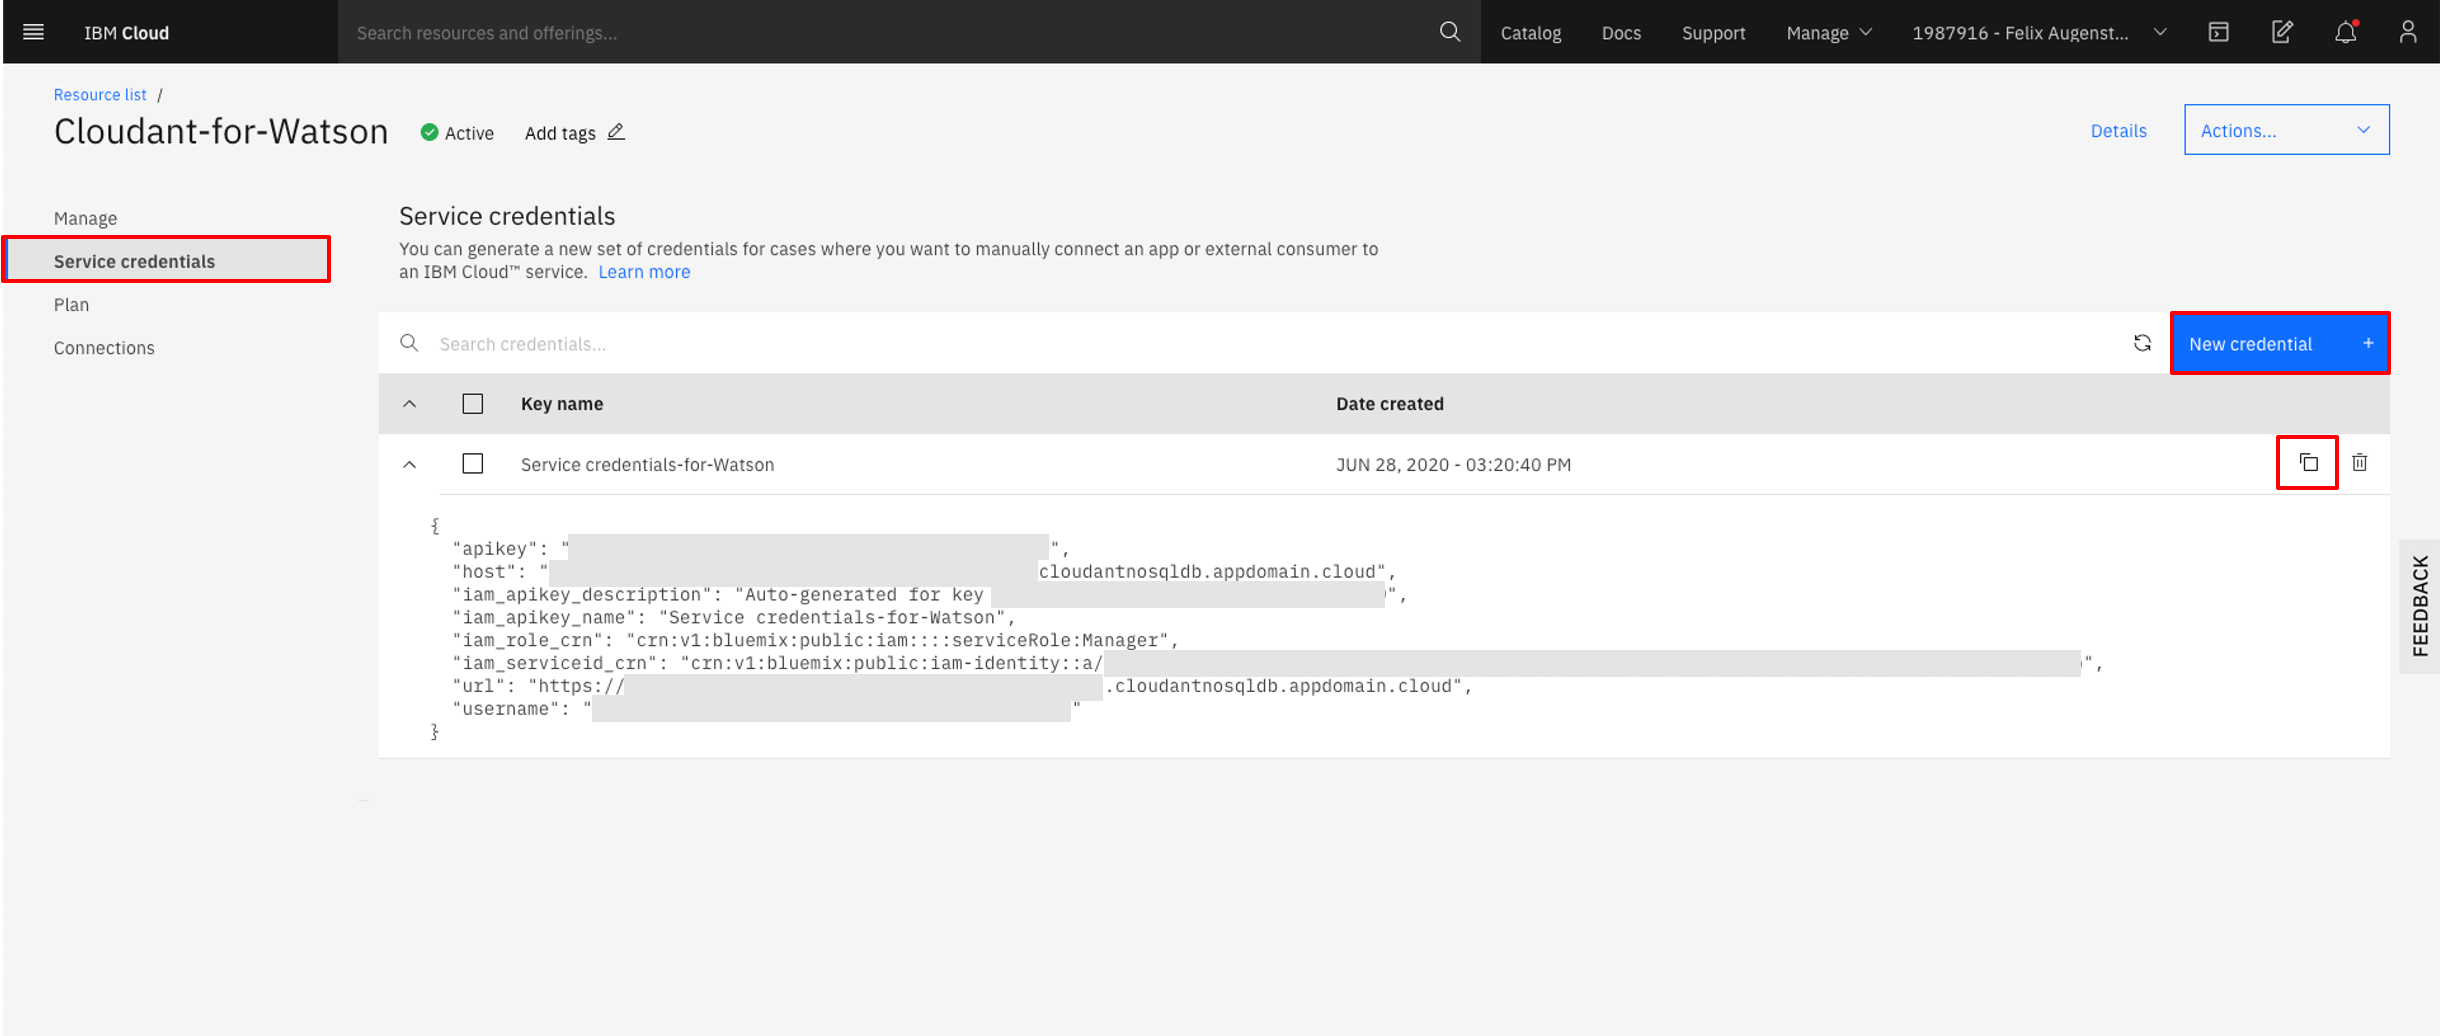Sort by the Key name column header
Image resolution: width=2440 pixels, height=1036 pixels.
click(x=561, y=403)
